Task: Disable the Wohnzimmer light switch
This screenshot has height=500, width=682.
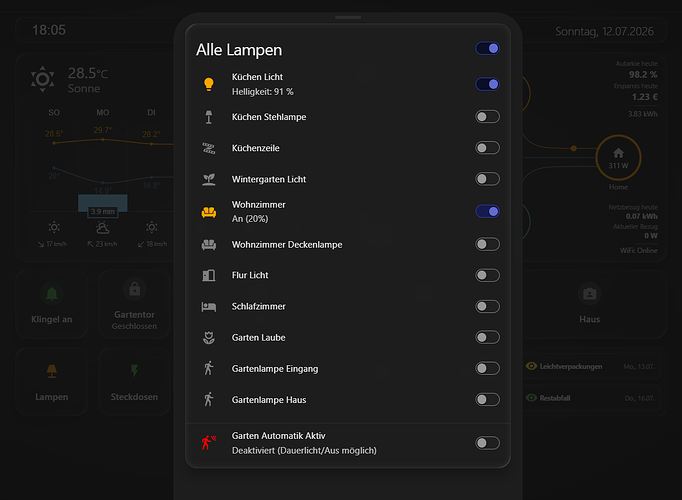Action: [x=487, y=212]
